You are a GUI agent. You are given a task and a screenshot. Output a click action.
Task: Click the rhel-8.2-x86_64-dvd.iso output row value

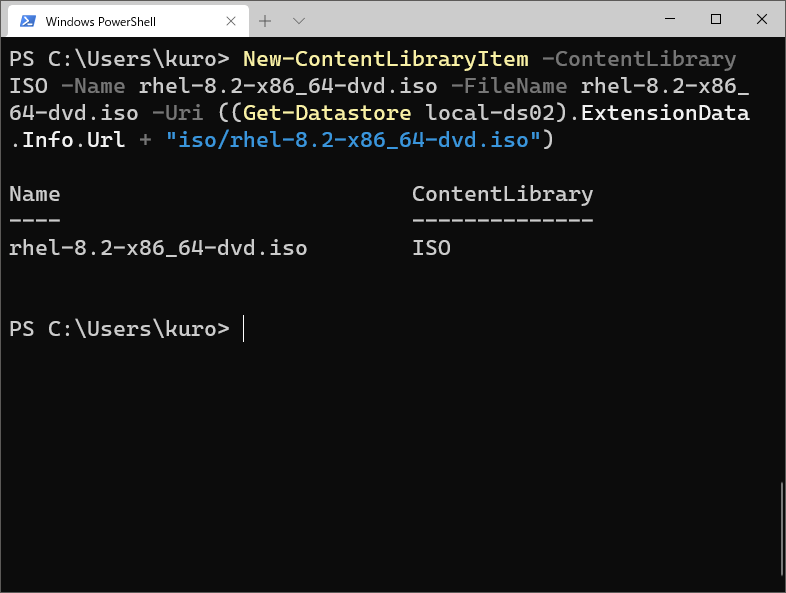158,248
